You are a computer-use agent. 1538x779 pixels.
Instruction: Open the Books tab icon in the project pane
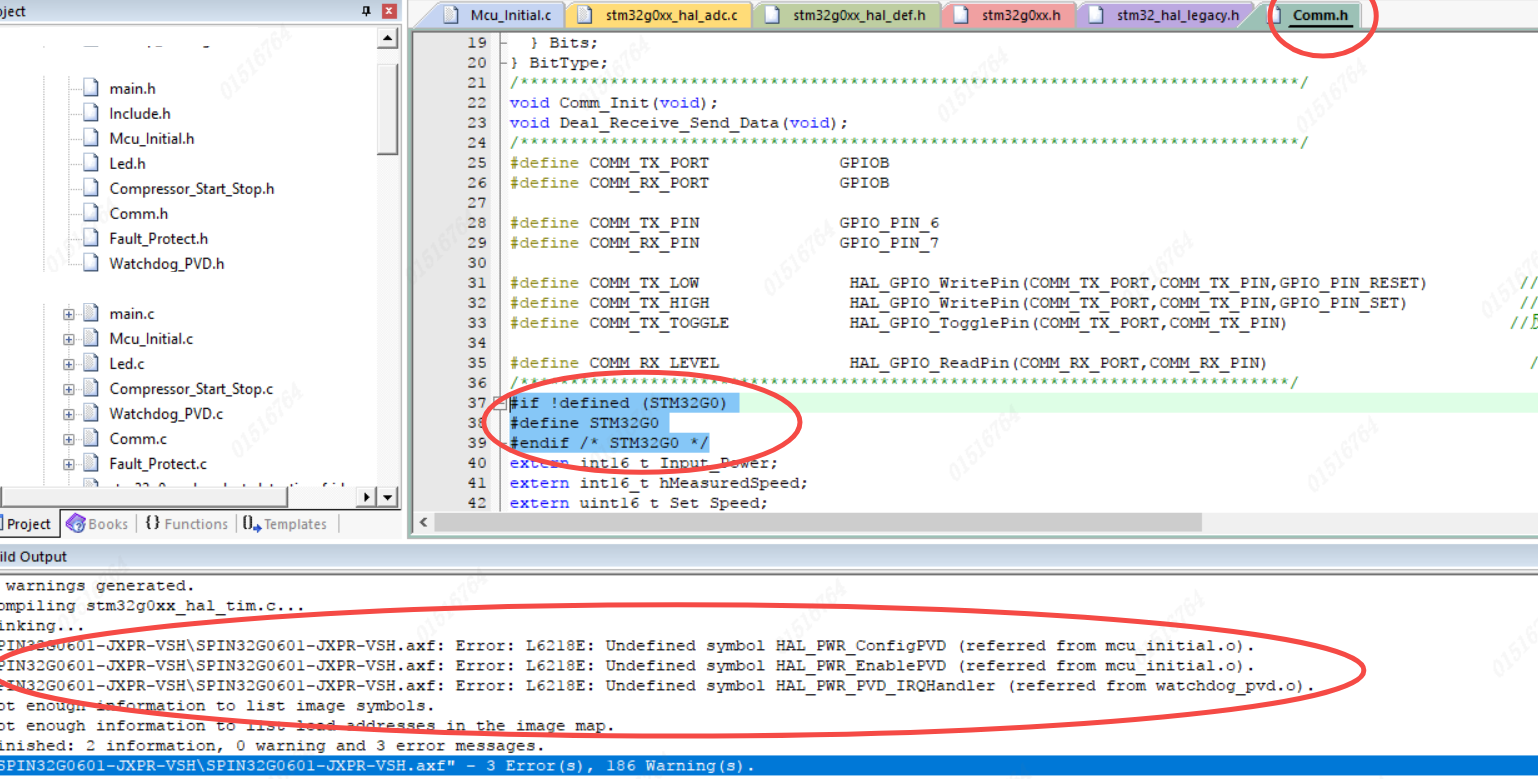point(76,524)
